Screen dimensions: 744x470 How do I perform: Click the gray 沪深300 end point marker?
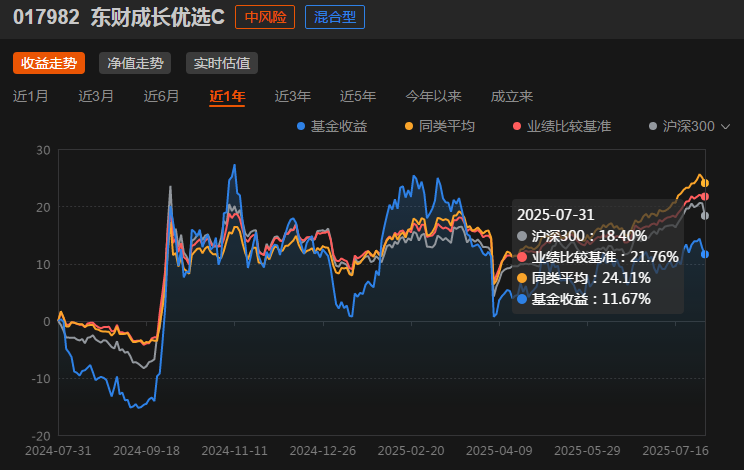tap(705, 216)
